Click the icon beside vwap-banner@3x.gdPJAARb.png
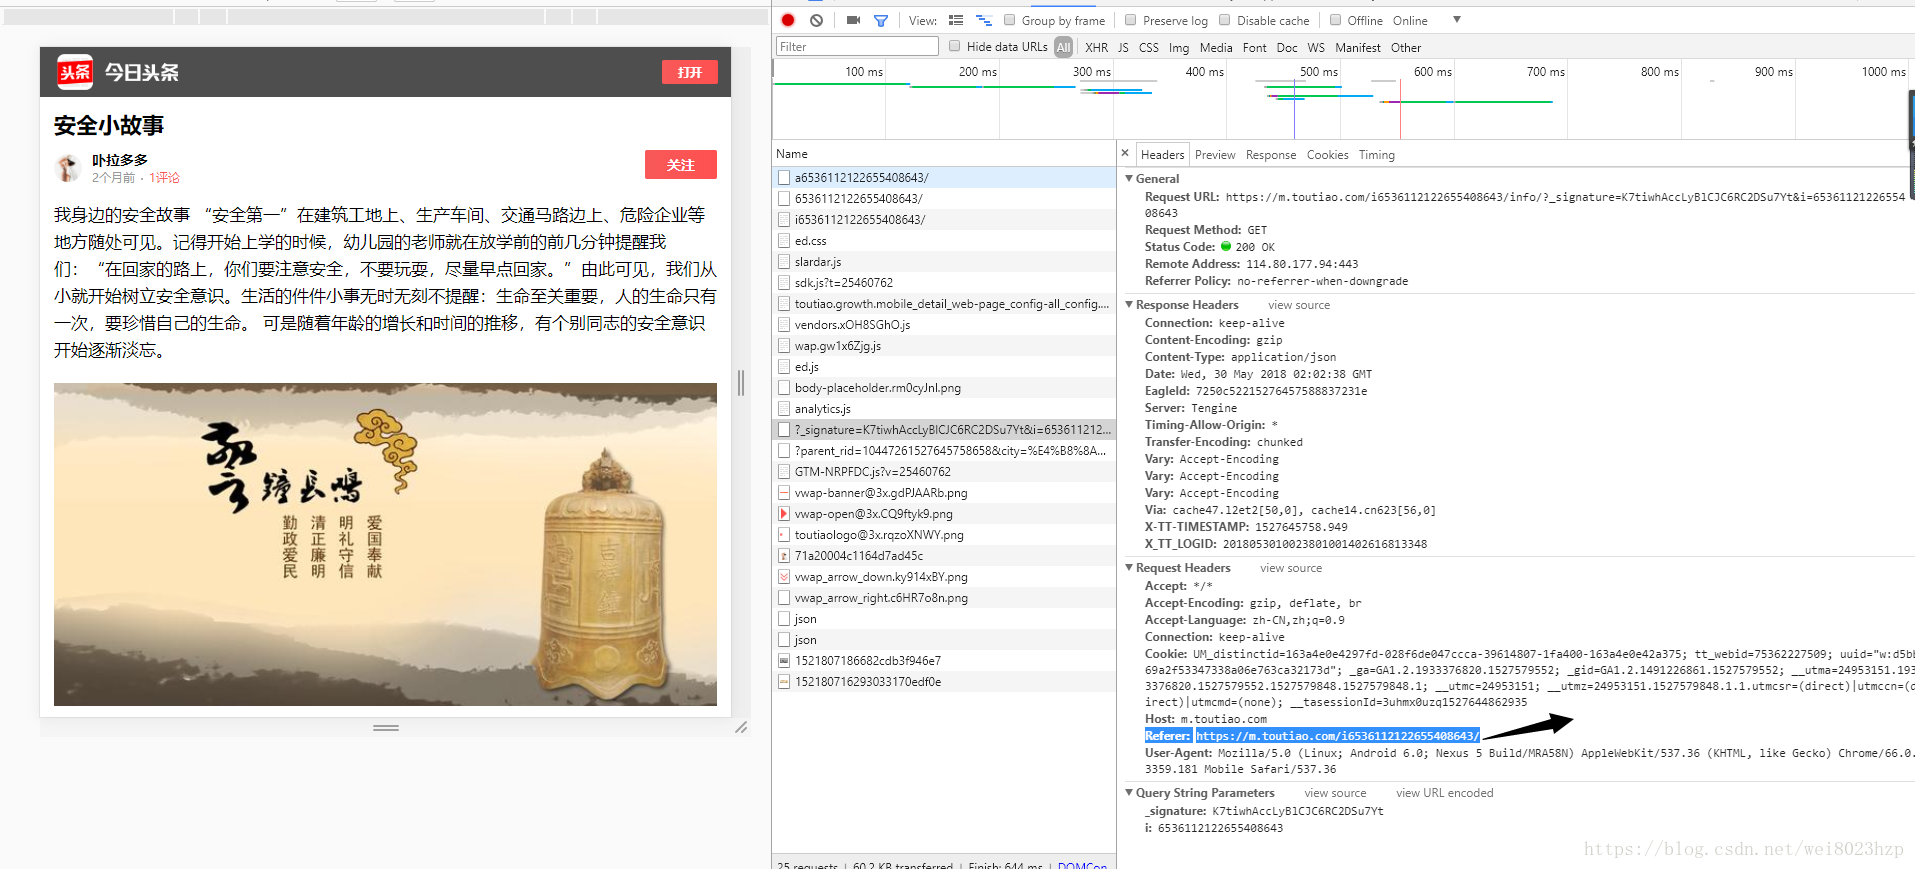This screenshot has height=869, width=1915. click(x=784, y=492)
